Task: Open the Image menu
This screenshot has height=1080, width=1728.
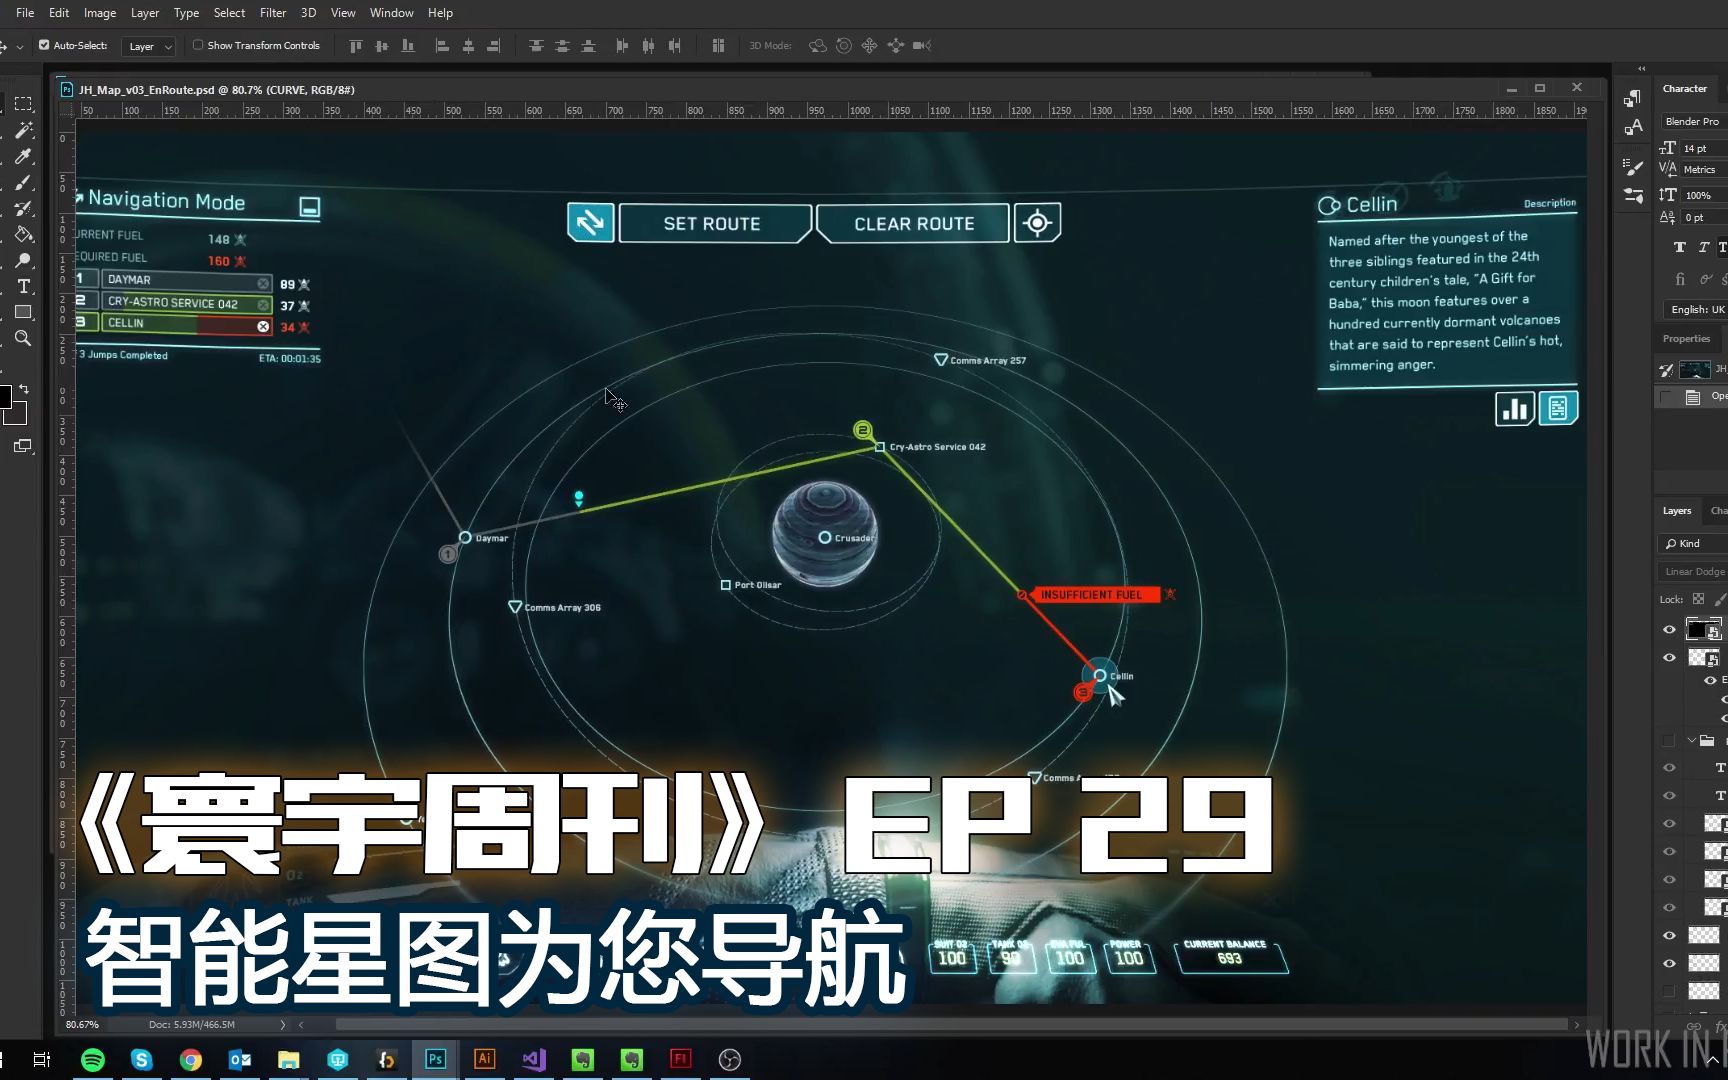Action: coord(100,13)
